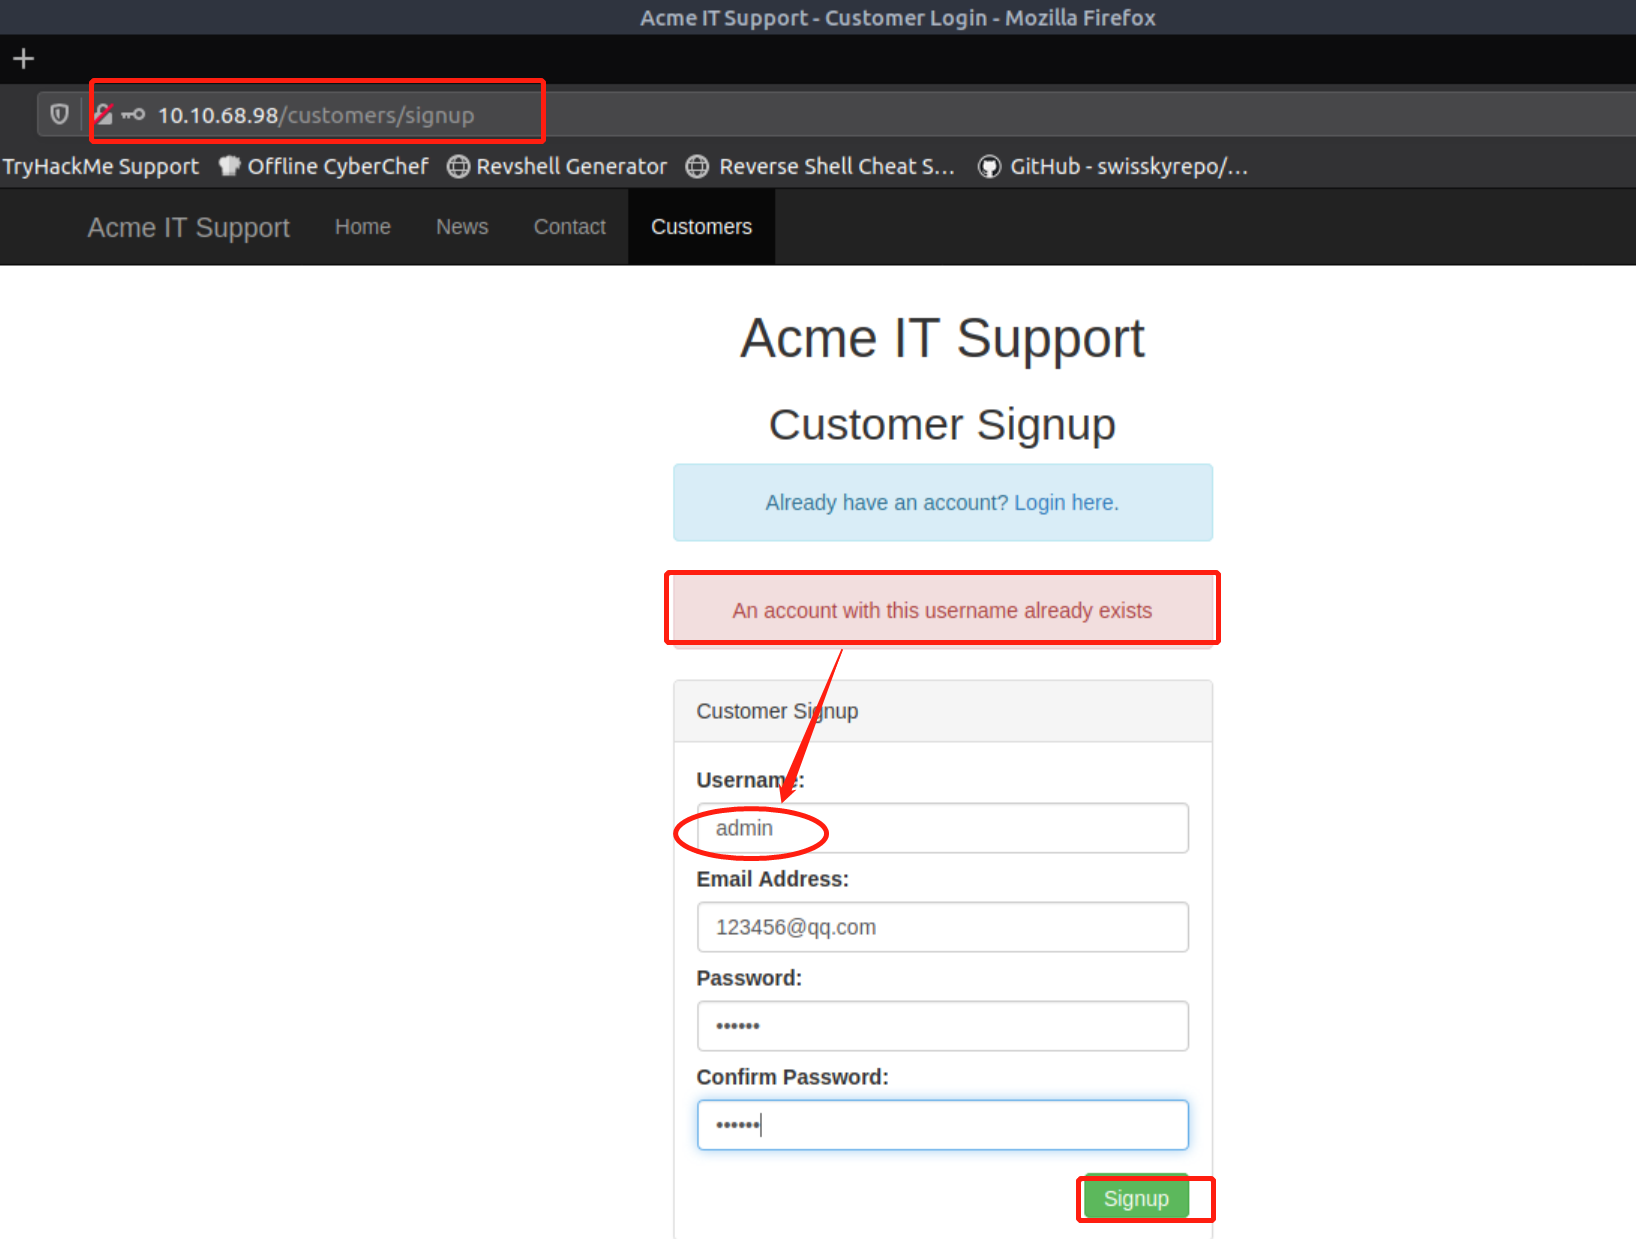Click the Password input field

click(x=942, y=1026)
